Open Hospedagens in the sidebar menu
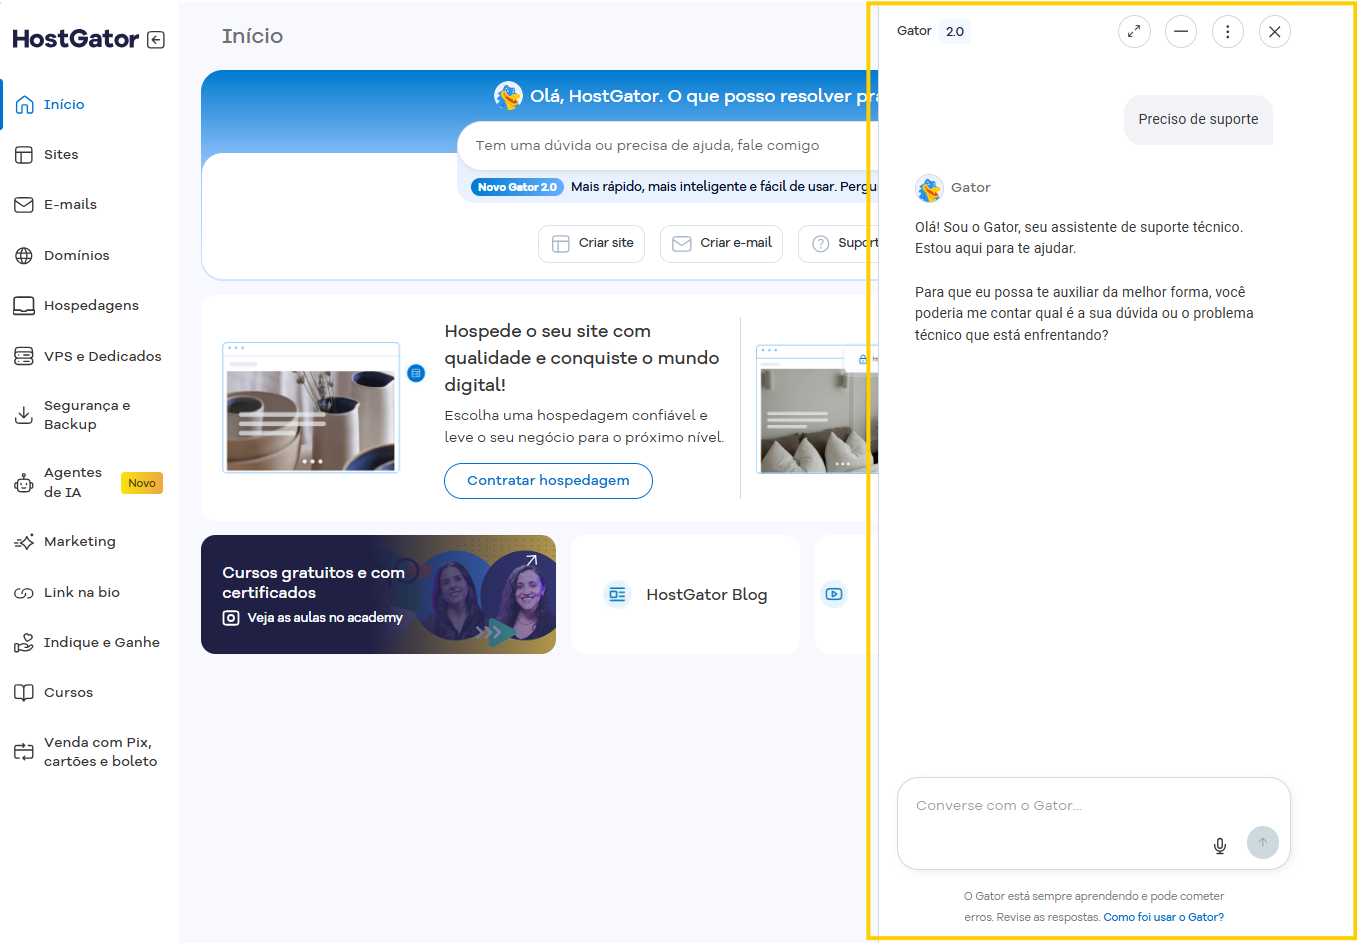The image size is (1357, 943). [x=90, y=305]
